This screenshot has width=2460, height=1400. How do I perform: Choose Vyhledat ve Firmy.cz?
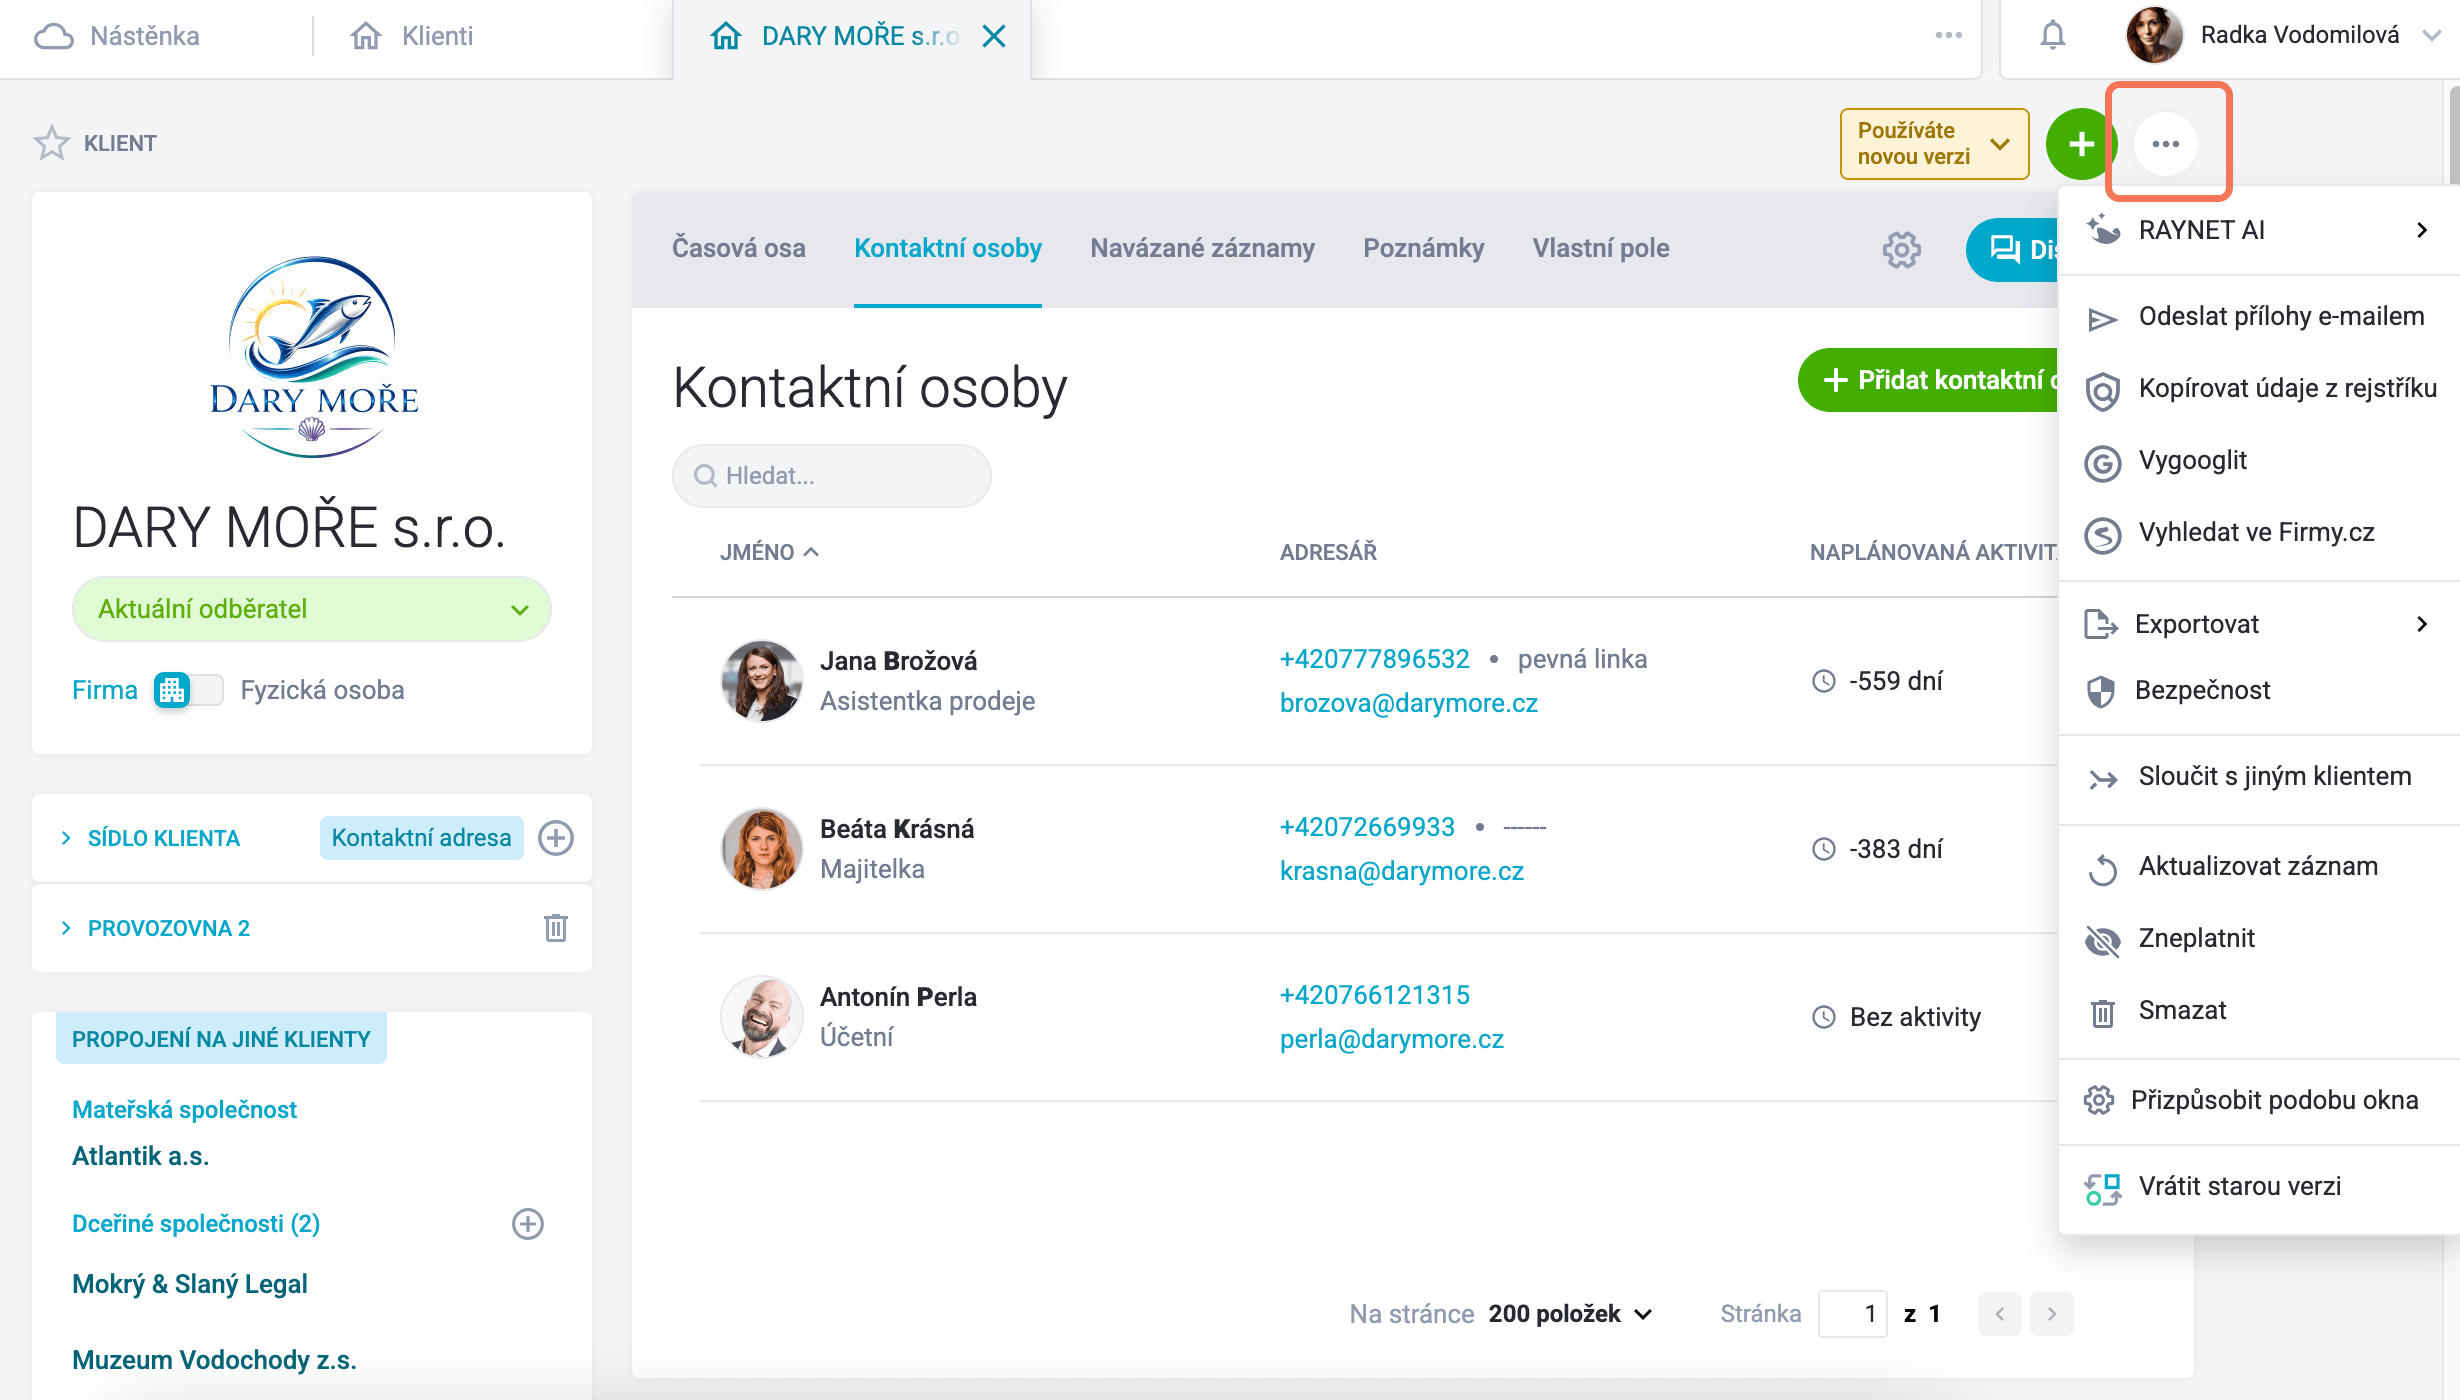click(x=2258, y=532)
